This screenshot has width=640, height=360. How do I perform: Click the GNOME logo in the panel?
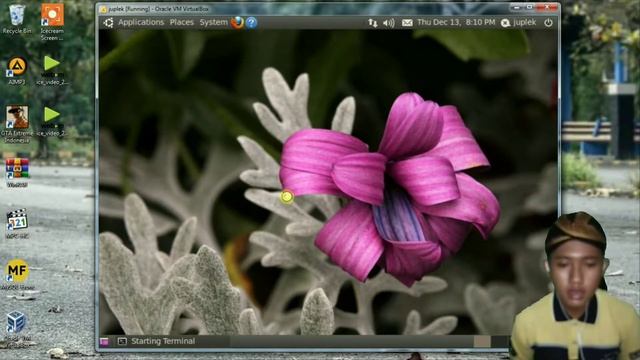tap(108, 23)
